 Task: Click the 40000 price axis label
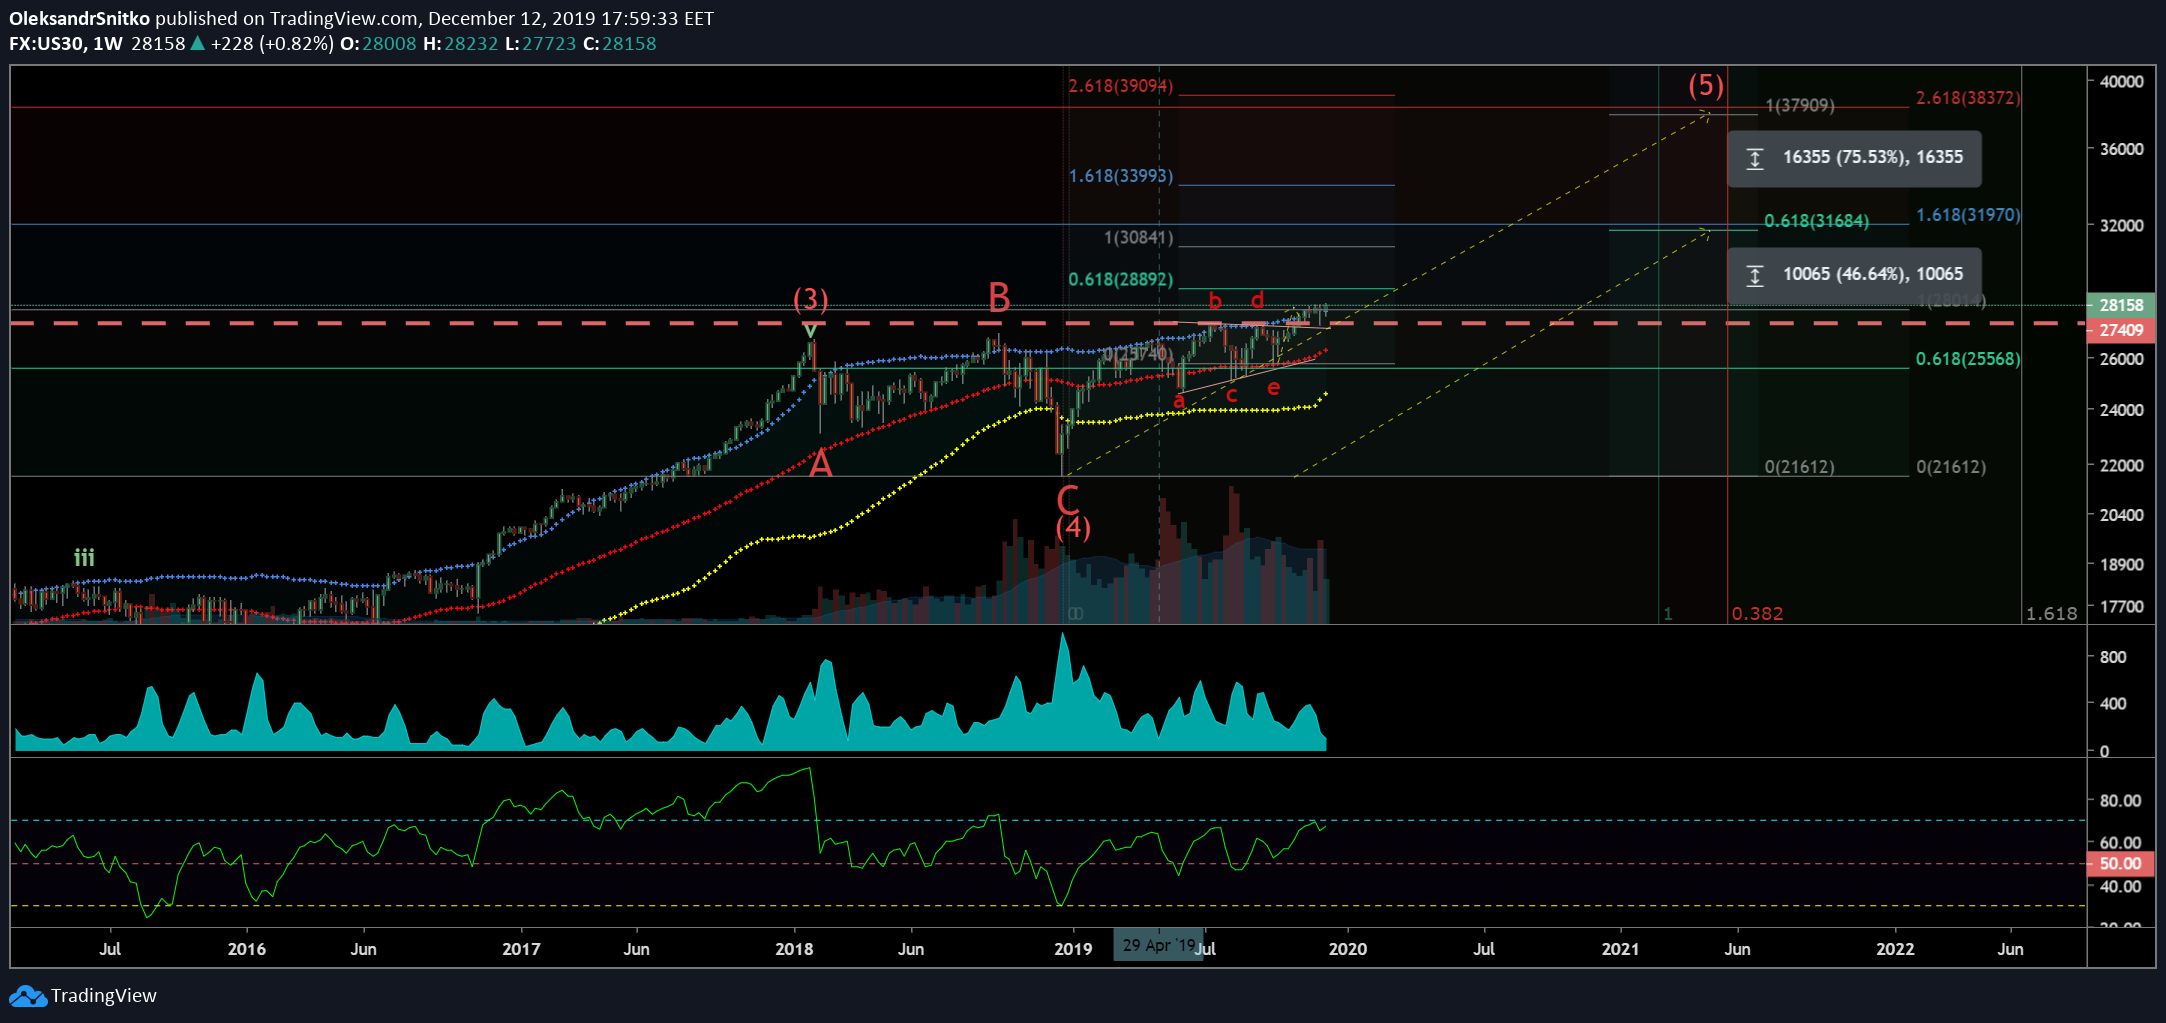pos(2121,82)
